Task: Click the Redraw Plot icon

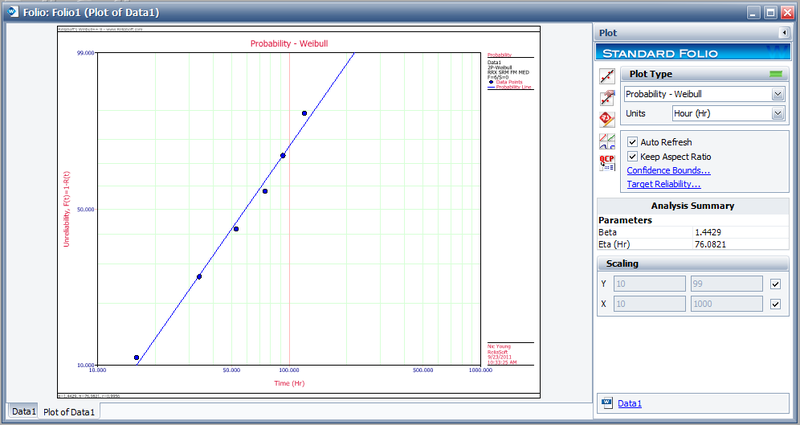Action: point(607,76)
